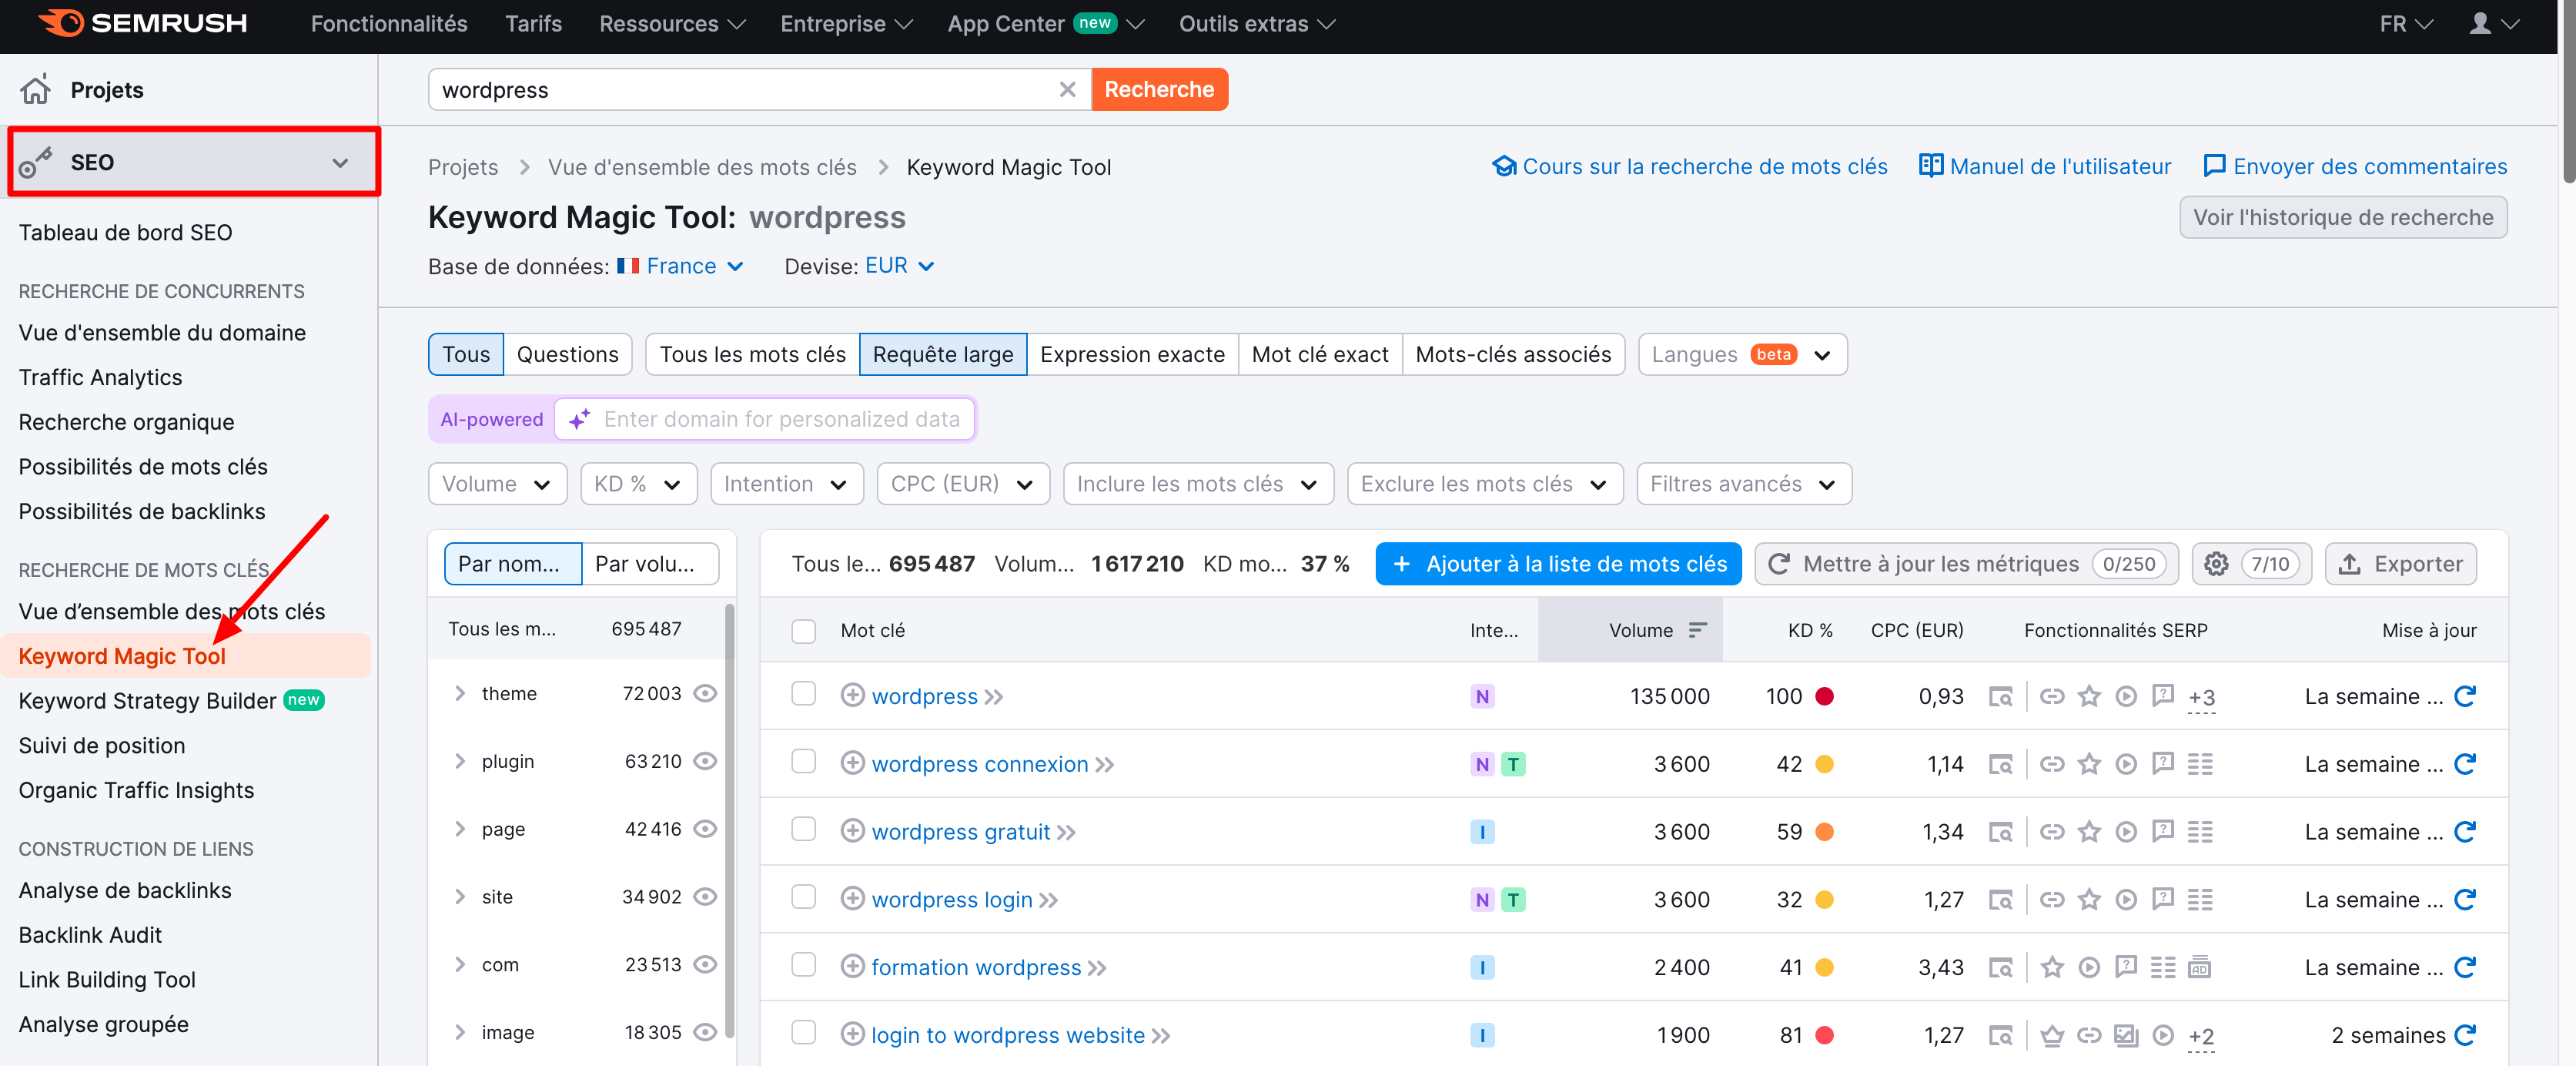2576x1066 pixels.
Task: Open double-arrow next to wordpress gratuit
Action: (x=1066, y=833)
